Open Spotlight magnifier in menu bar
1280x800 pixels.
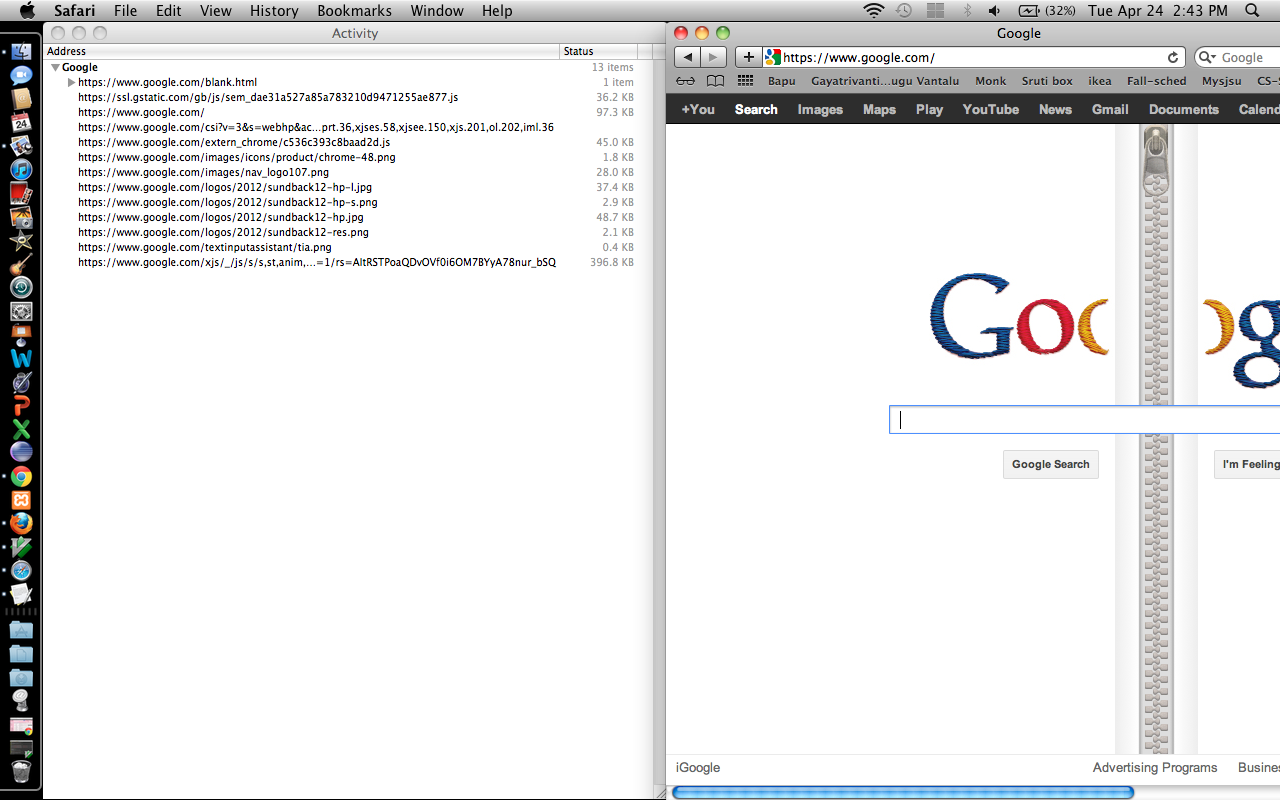click(1253, 11)
